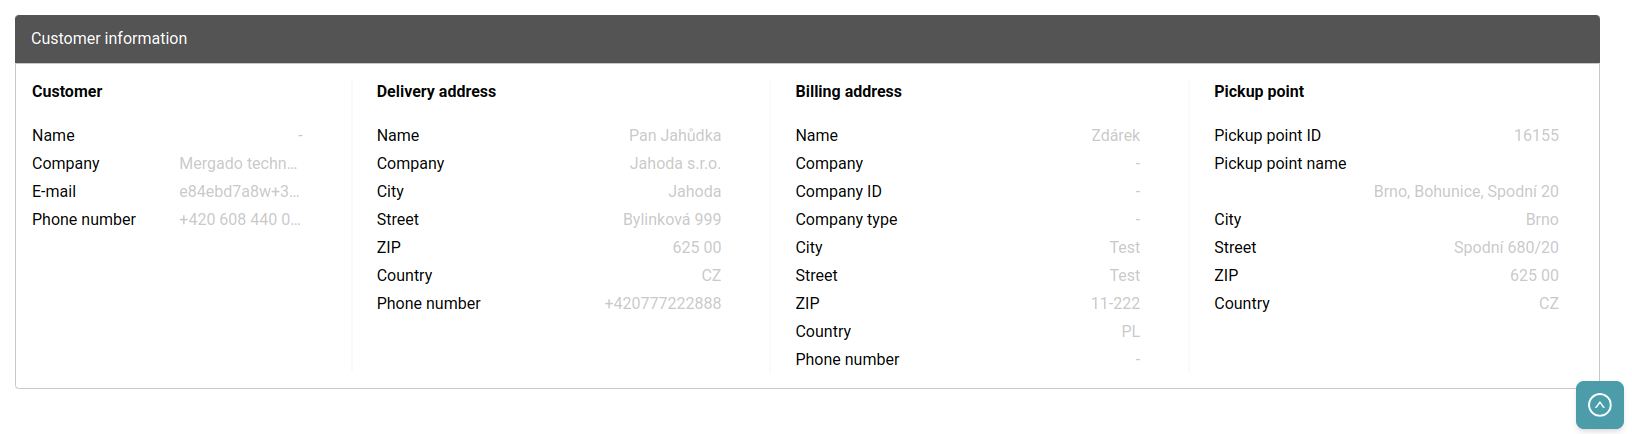The width and height of the screenshot is (1632, 434).
Task: Click the customer phone number +420 608 440
Action: [239, 220]
